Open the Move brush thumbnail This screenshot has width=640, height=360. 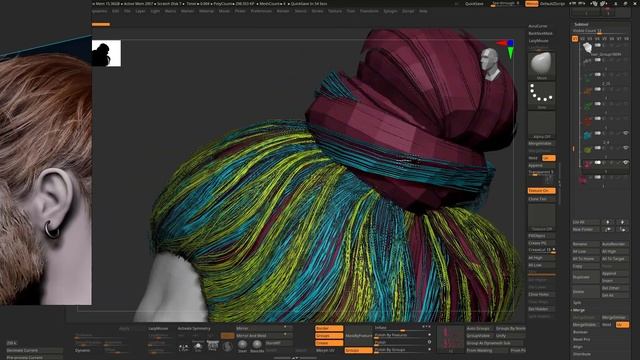[542, 65]
